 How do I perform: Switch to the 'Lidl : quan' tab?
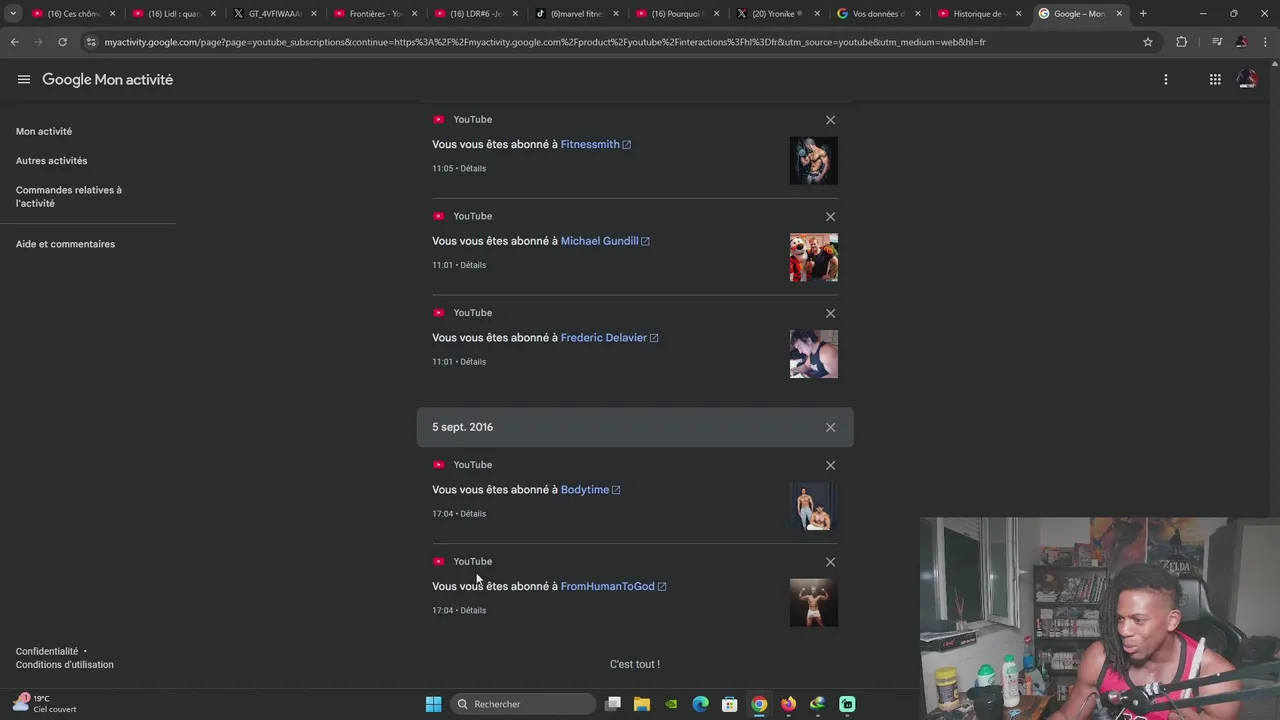pos(173,14)
